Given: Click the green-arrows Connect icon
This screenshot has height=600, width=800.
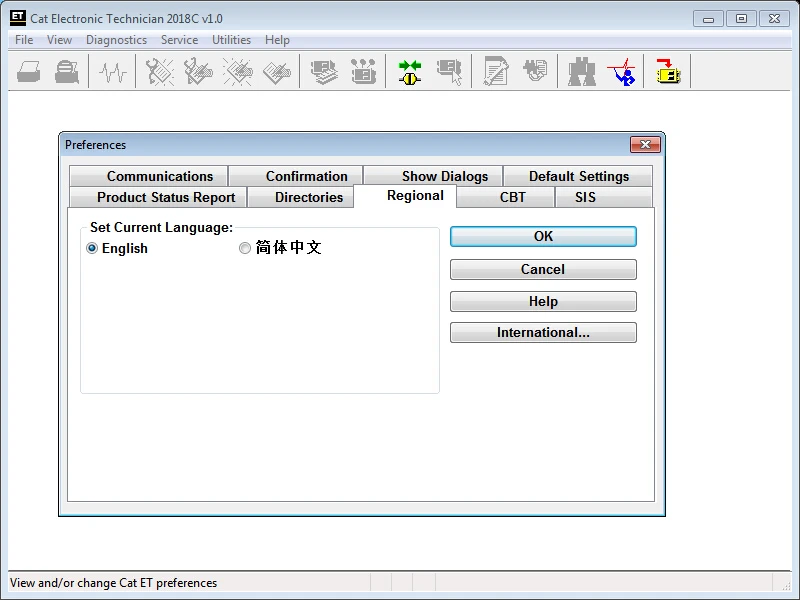Looking at the screenshot, I should [410, 71].
